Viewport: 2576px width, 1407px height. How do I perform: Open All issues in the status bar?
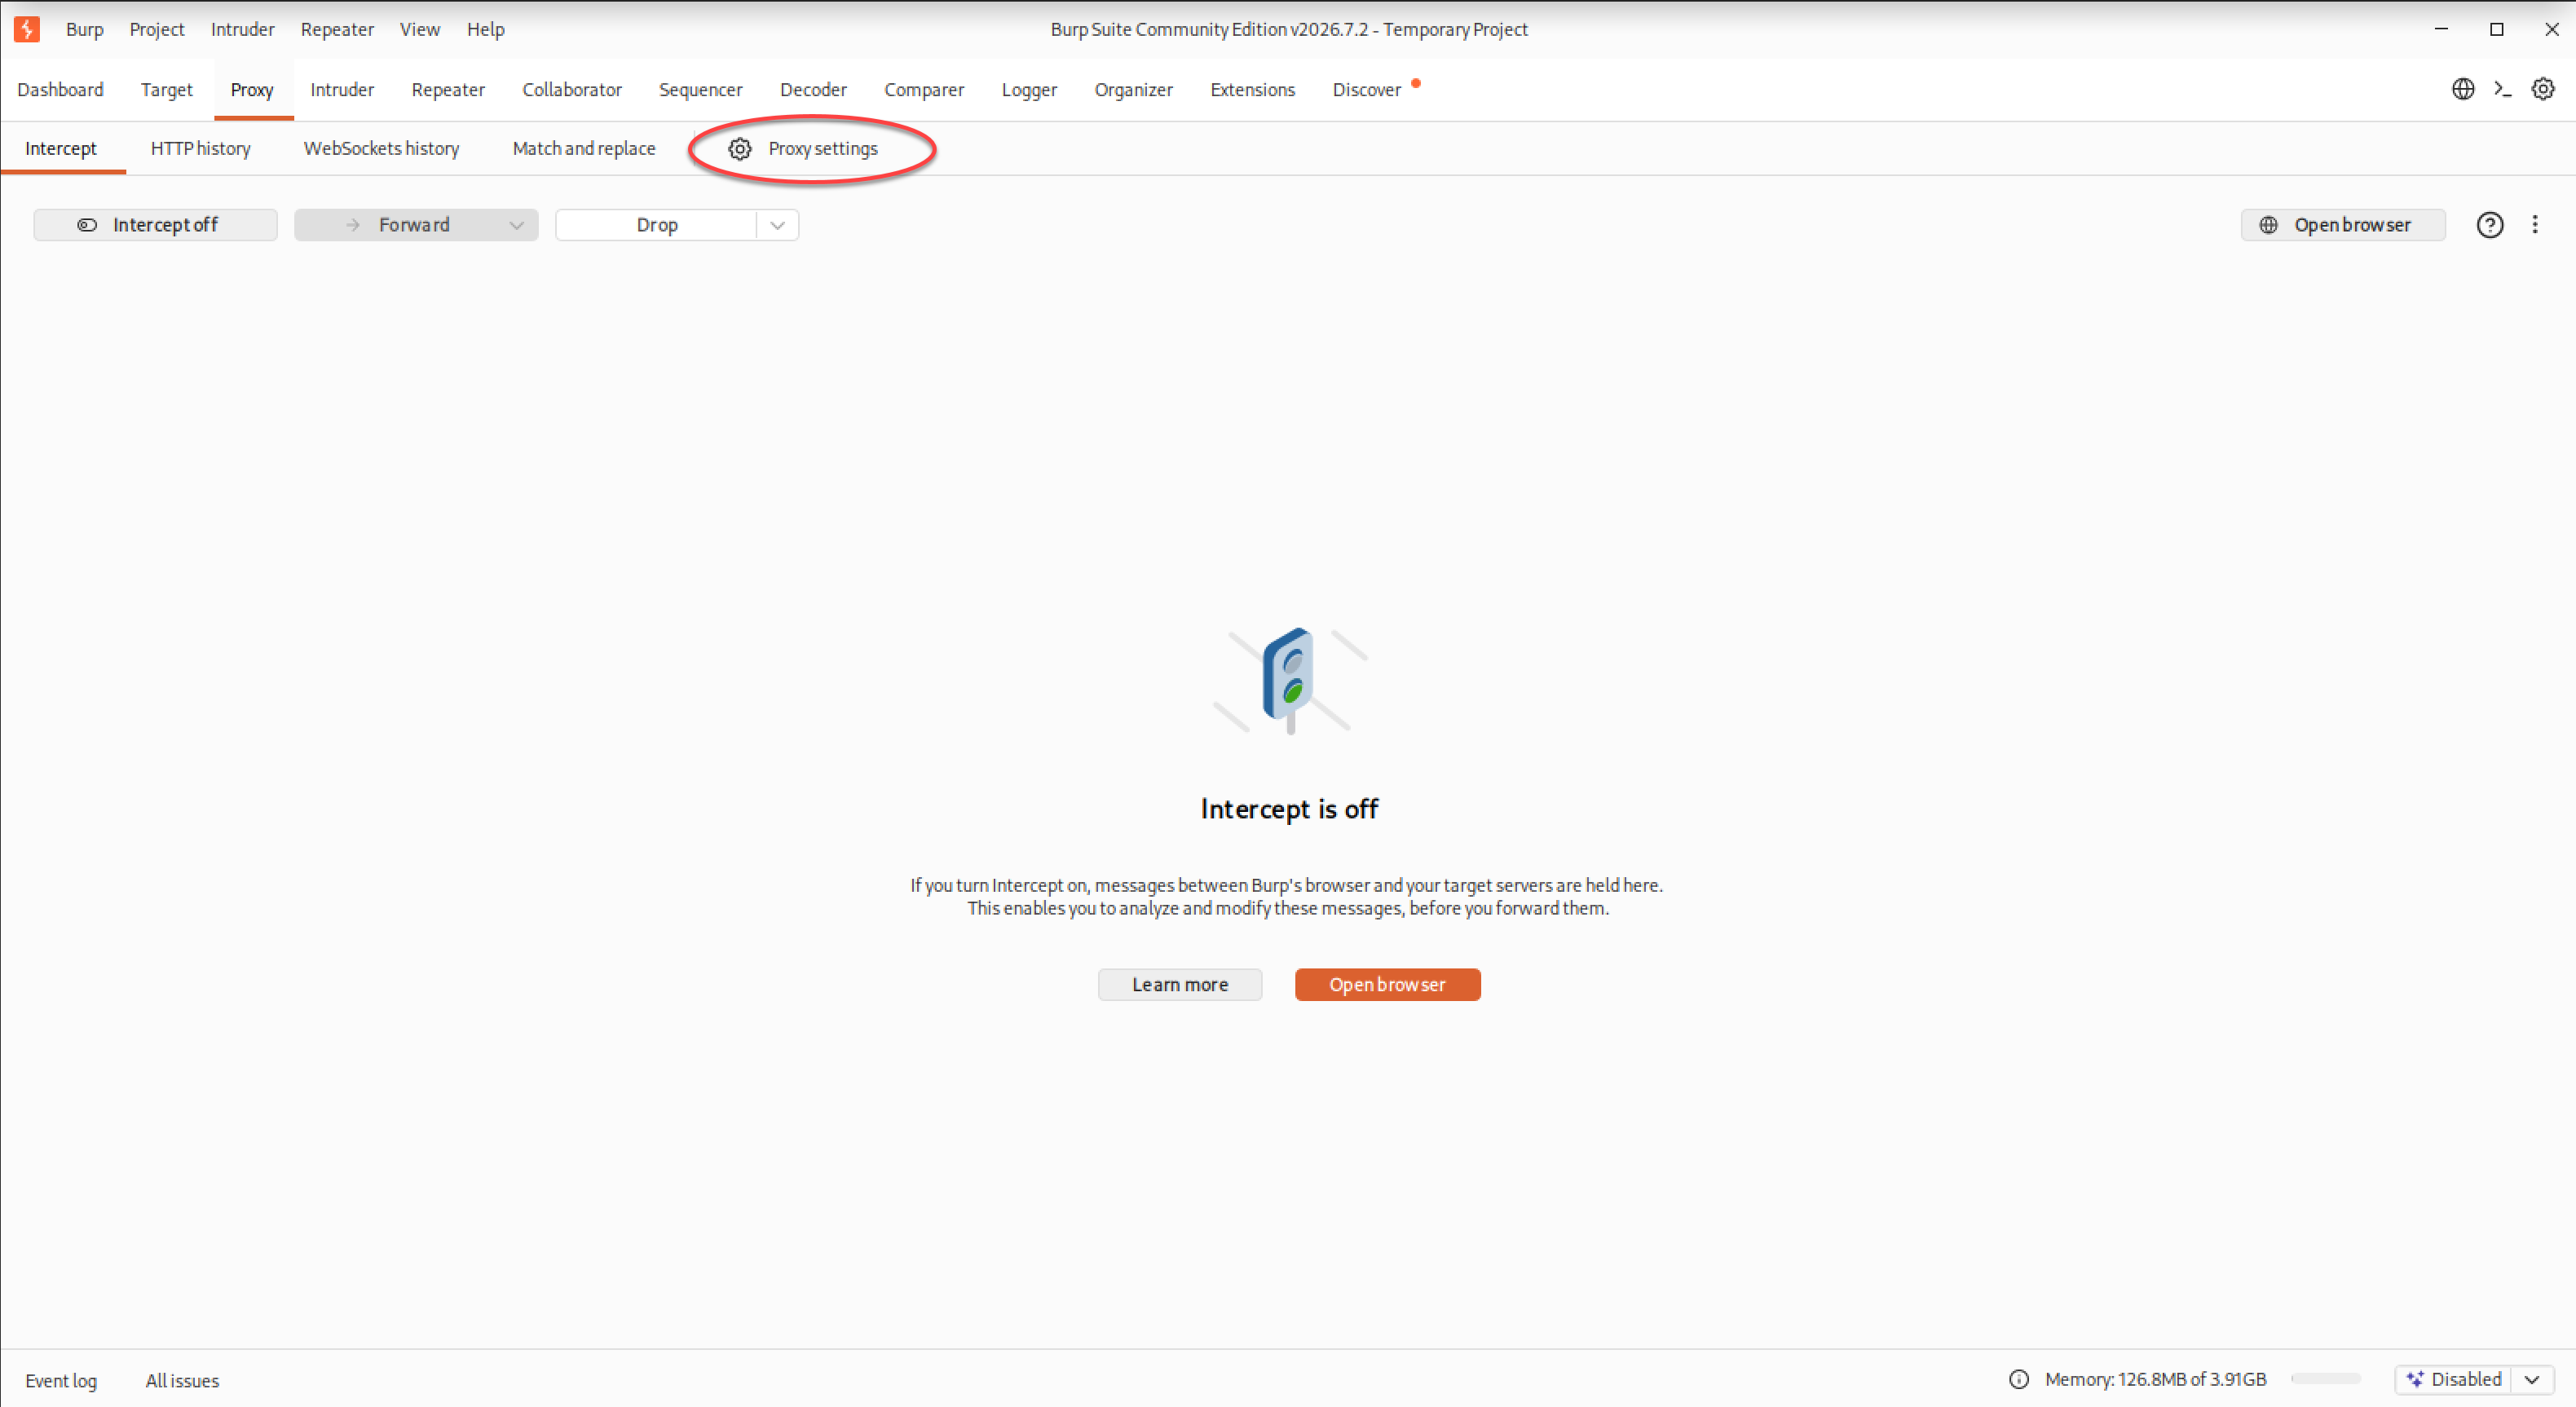coord(182,1380)
